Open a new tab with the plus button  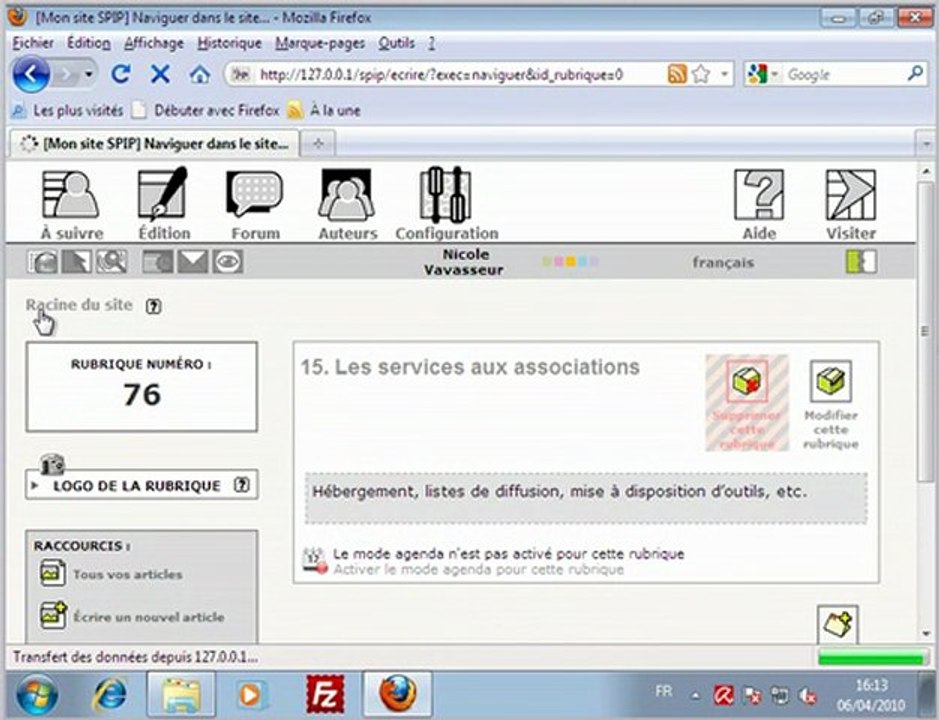click(318, 144)
